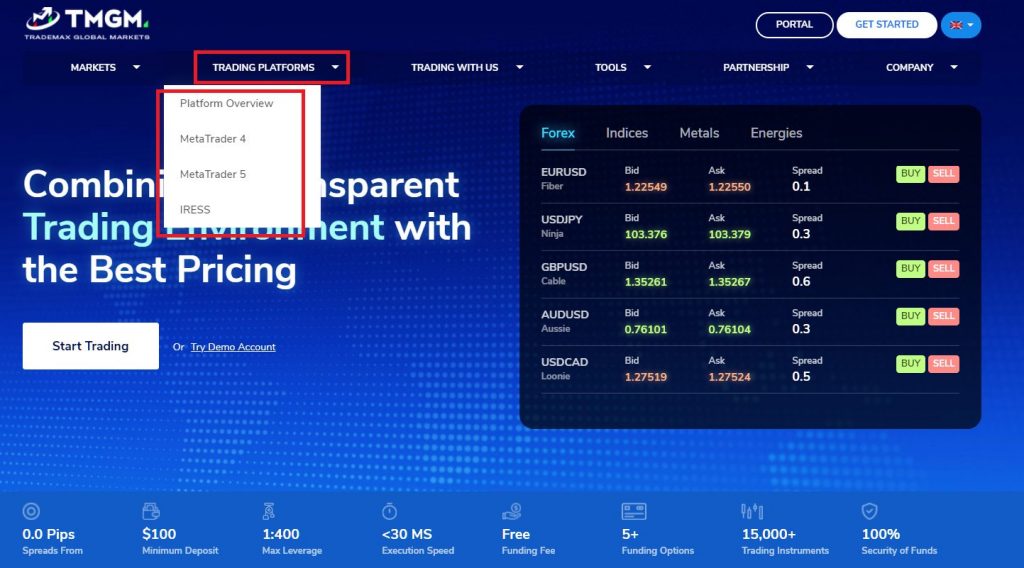Click the USDJPY ask price 103.379
Image resolution: width=1024 pixels, height=568 pixels.
pyautogui.click(x=729, y=234)
